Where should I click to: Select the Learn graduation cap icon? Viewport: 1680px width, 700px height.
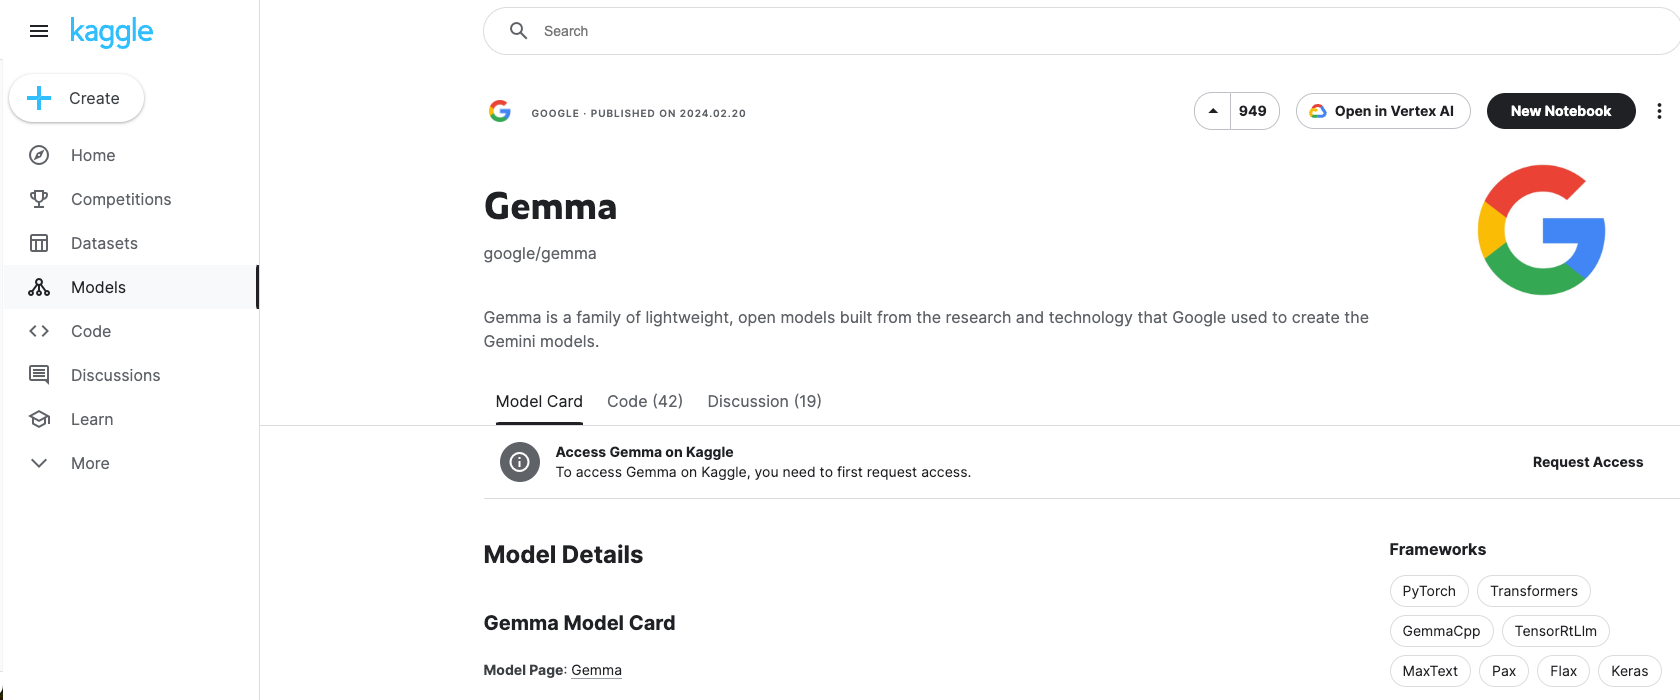(38, 419)
